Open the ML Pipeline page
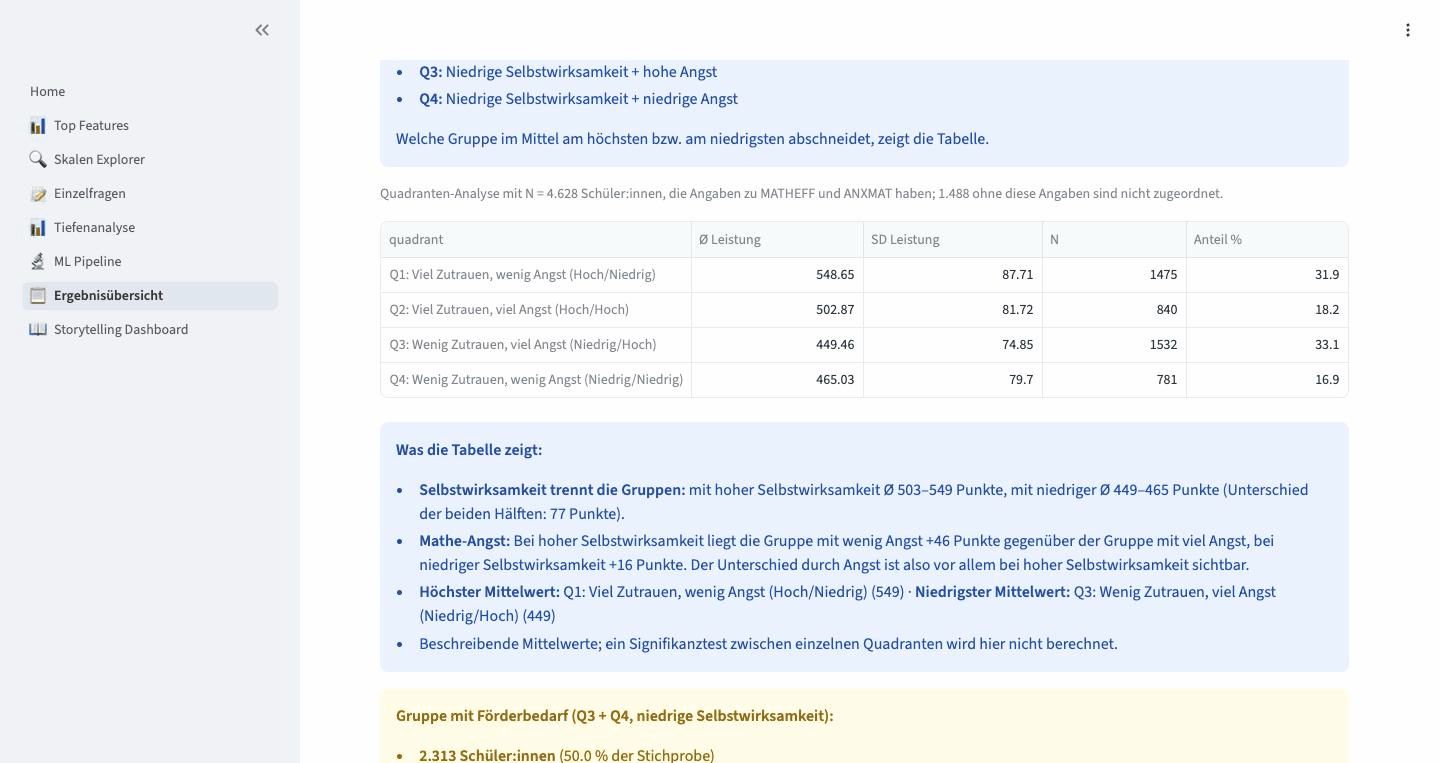1440x763 pixels. pos(150,261)
